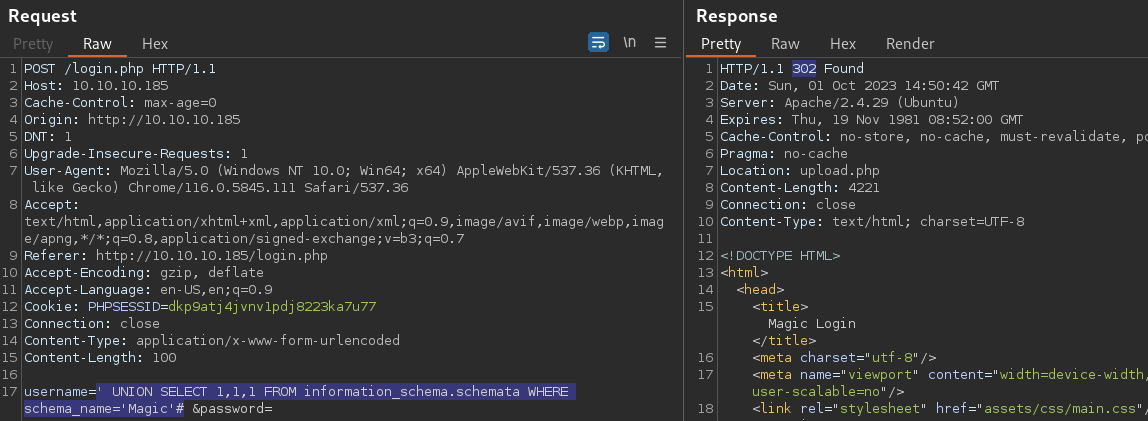Viewport: 1148px width, 421px height.
Task: Click the response Cache-Control no-store header
Action: (934, 136)
